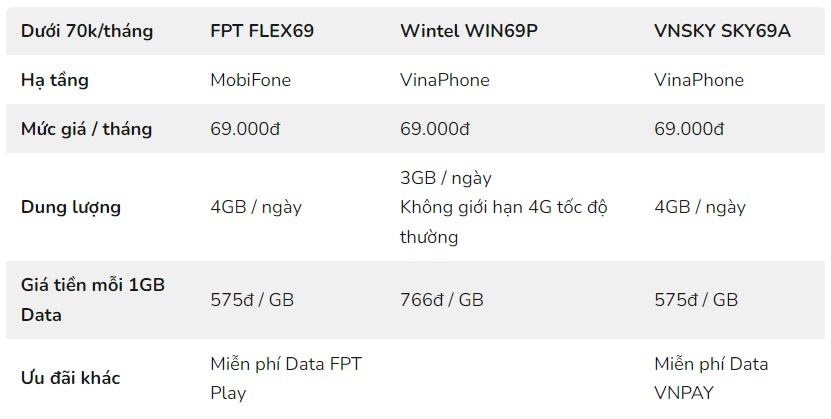Click VinaPhone in the VNSKY SKY69A column
This screenshot has width=831, height=419.
point(699,80)
